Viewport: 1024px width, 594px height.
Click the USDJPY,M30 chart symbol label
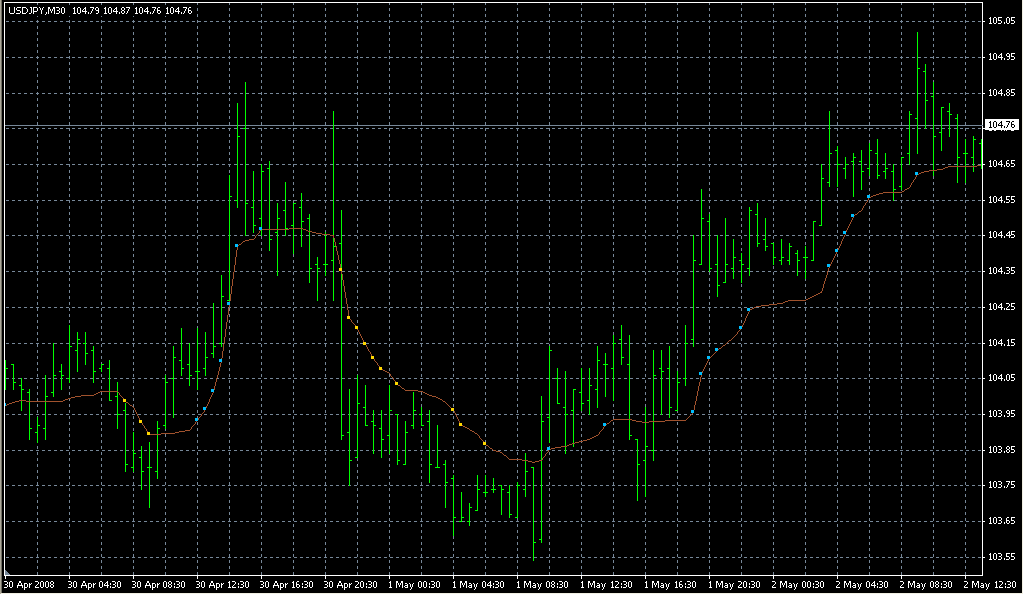pyautogui.click(x=38, y=11)
